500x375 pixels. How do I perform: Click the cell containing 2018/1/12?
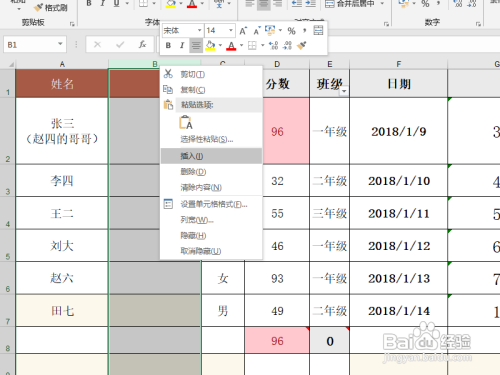(399, 246)
